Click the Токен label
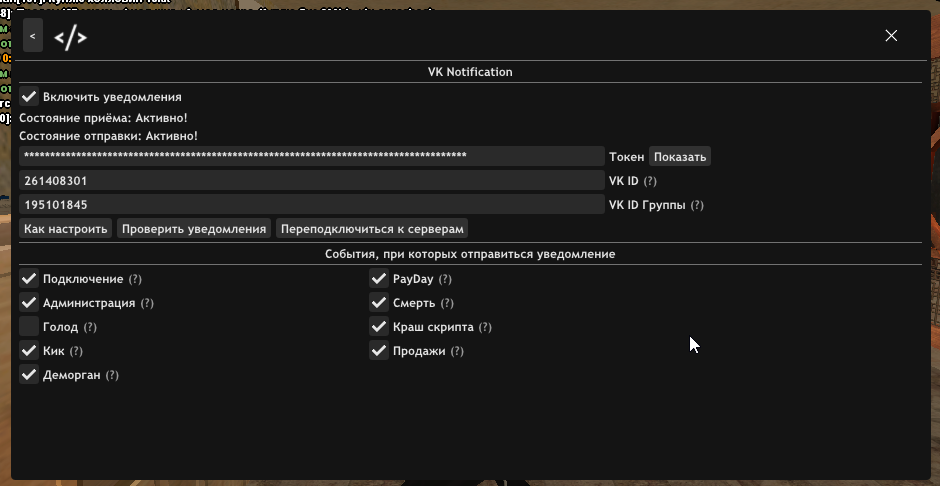Viewport: 940px width, 486px height. click(626, 156)
